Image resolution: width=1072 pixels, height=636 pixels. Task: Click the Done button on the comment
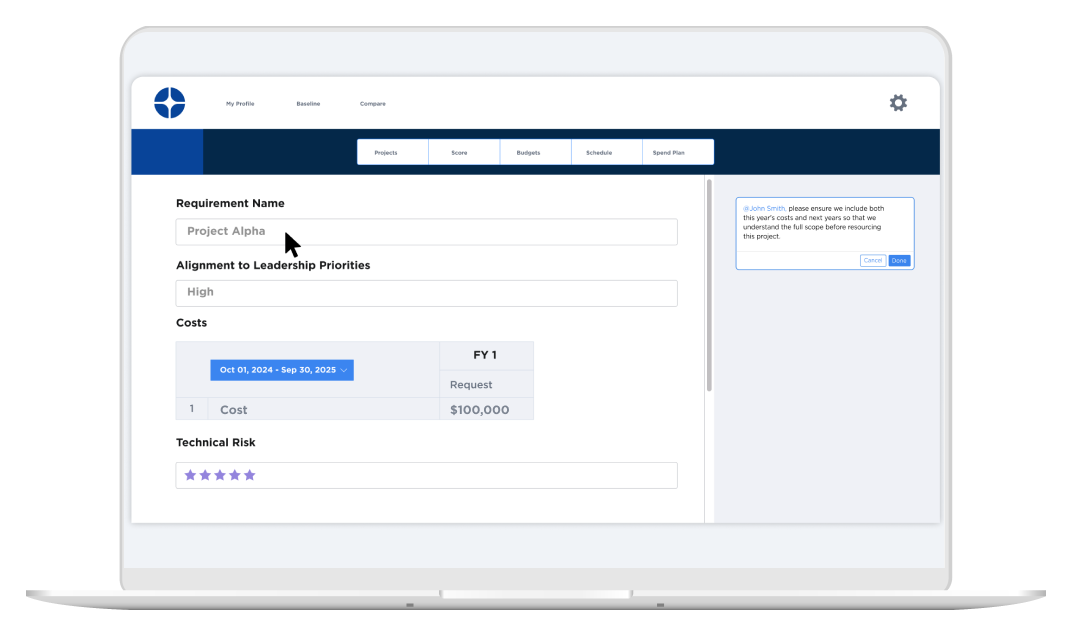pos(899,260)
